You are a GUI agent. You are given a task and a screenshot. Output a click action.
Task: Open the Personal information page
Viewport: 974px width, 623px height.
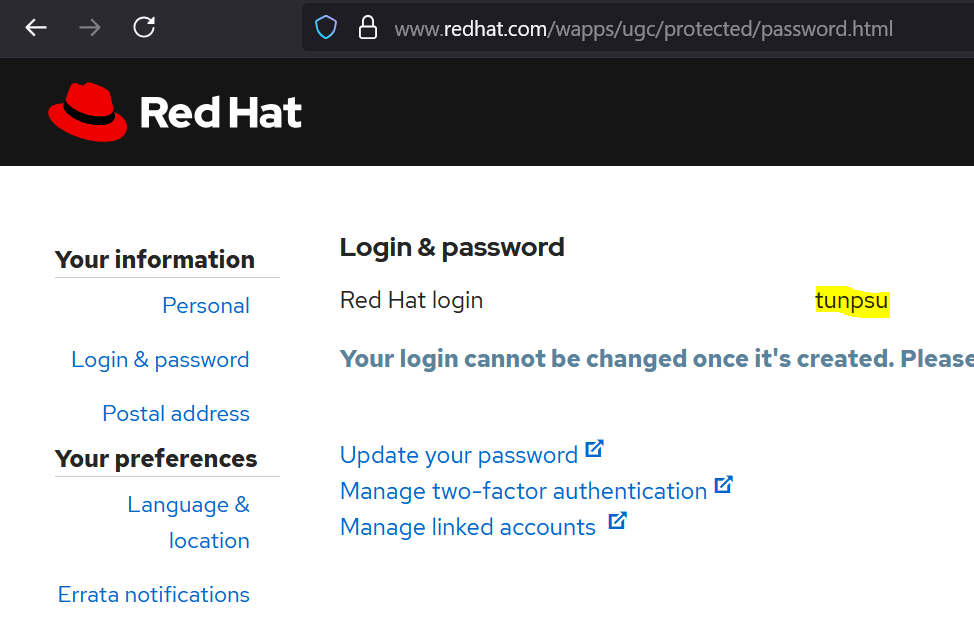tap(205, 306)
